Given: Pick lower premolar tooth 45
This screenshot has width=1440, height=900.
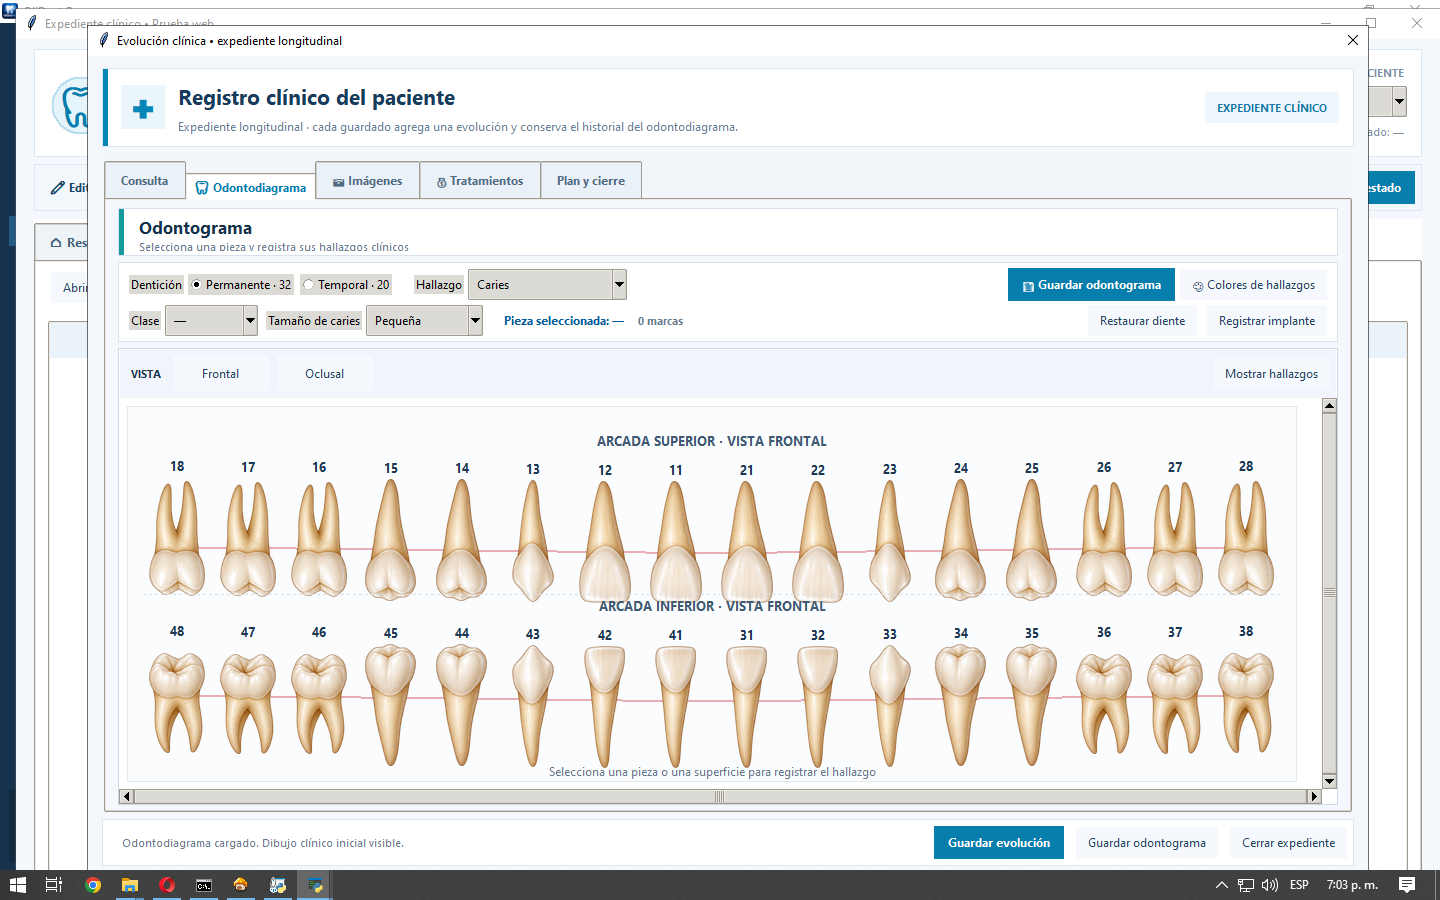Looking at the screenshot, I should pos(390,705).
